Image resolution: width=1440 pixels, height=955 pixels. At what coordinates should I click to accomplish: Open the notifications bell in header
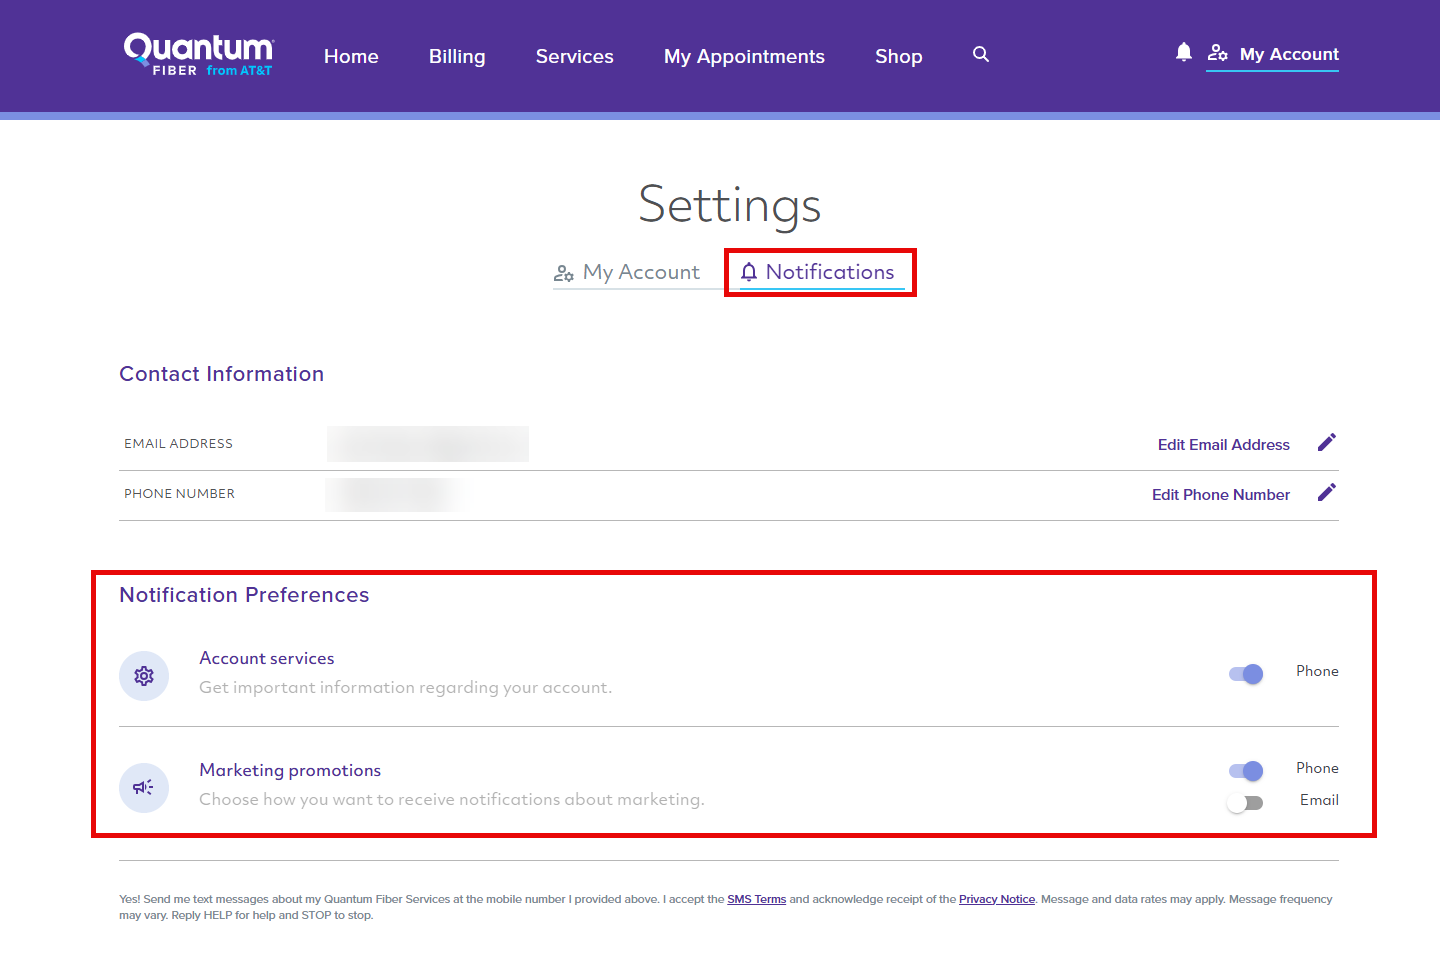click(1184, 52)
